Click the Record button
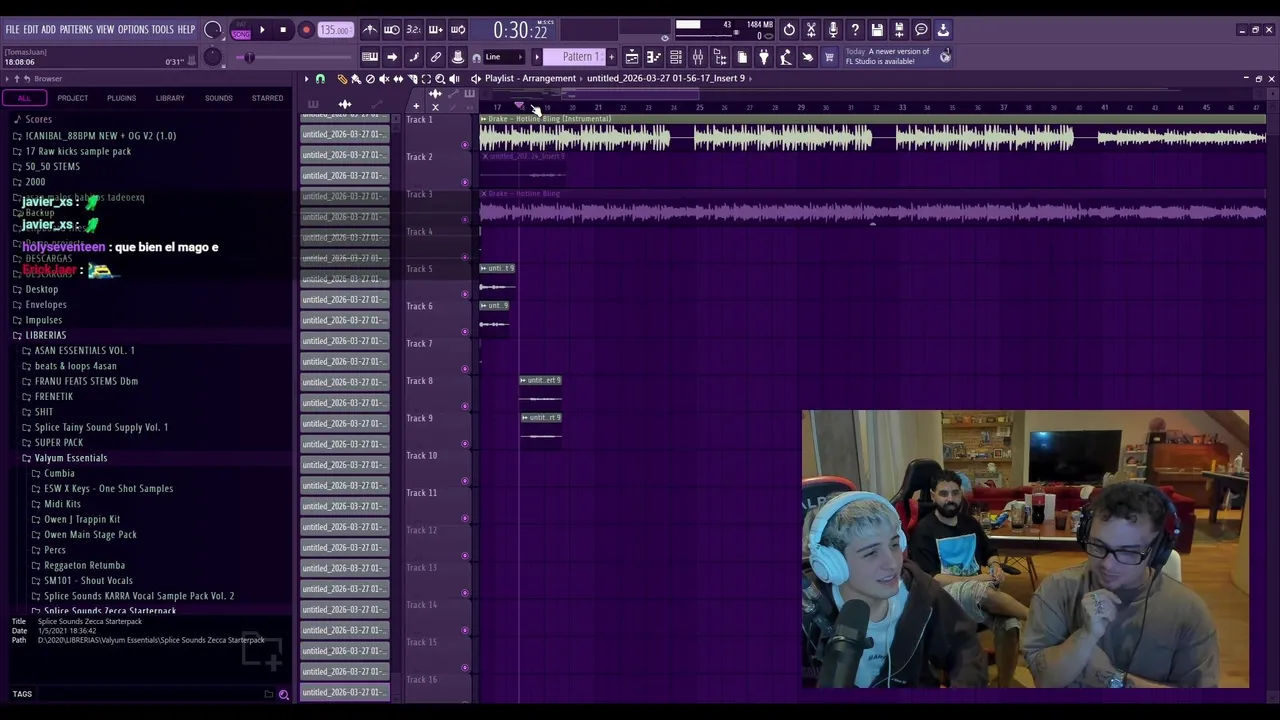The image size is (1280, 720). [x=306, y=30]
